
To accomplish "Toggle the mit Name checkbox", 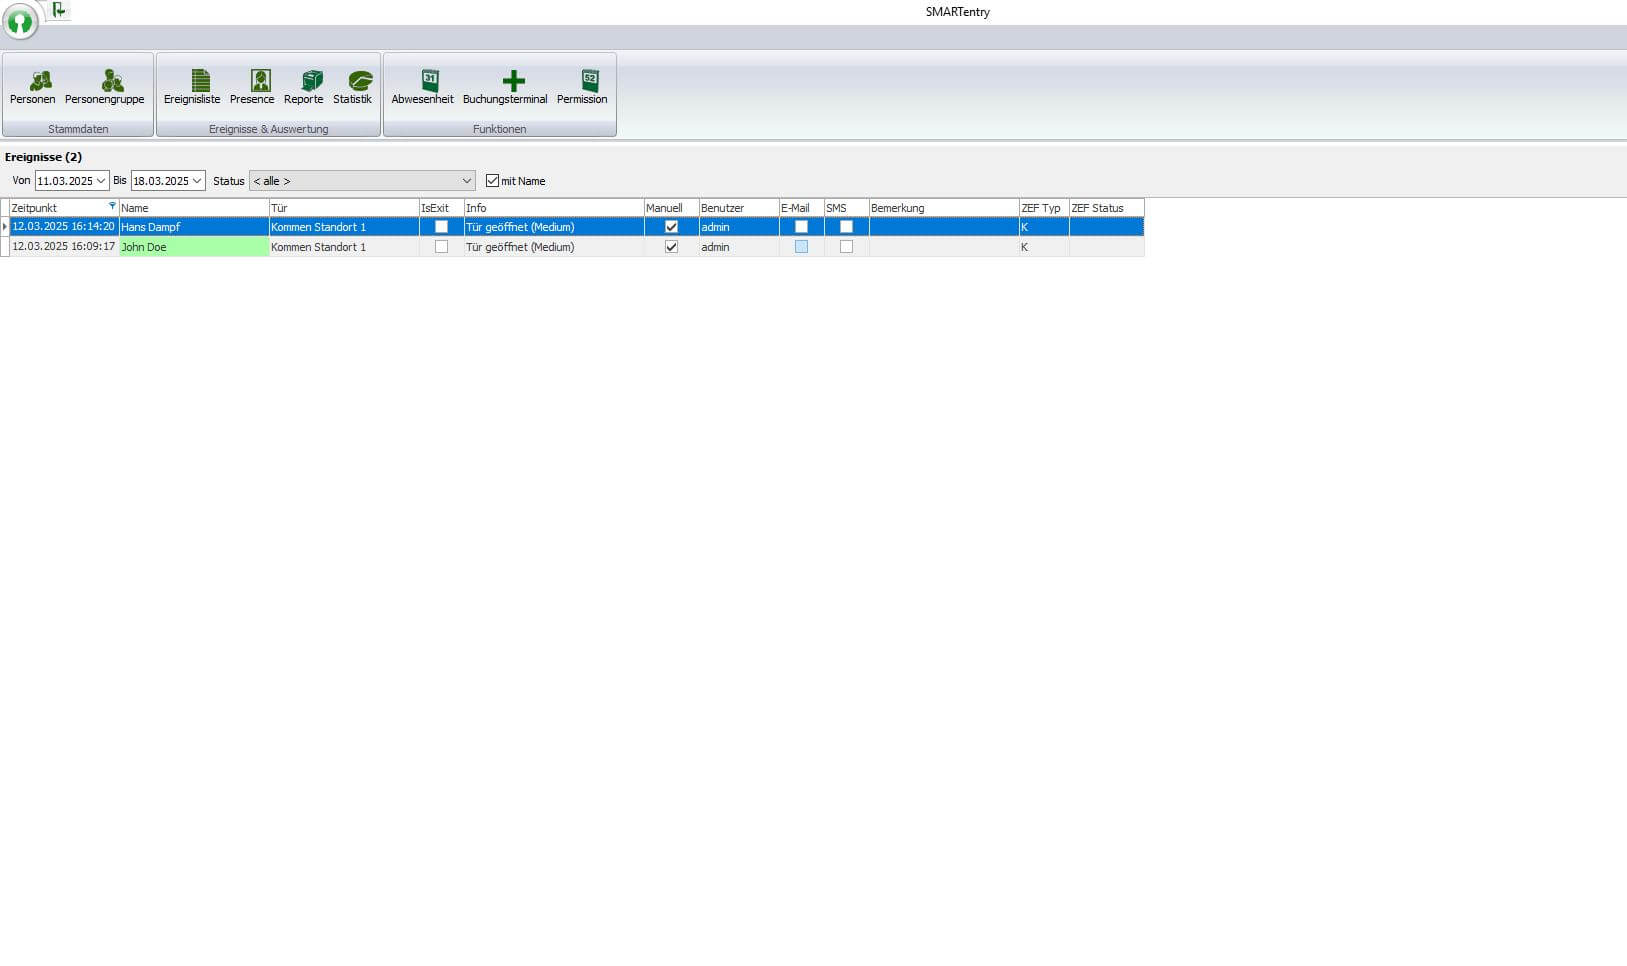I will click(492, 180).
